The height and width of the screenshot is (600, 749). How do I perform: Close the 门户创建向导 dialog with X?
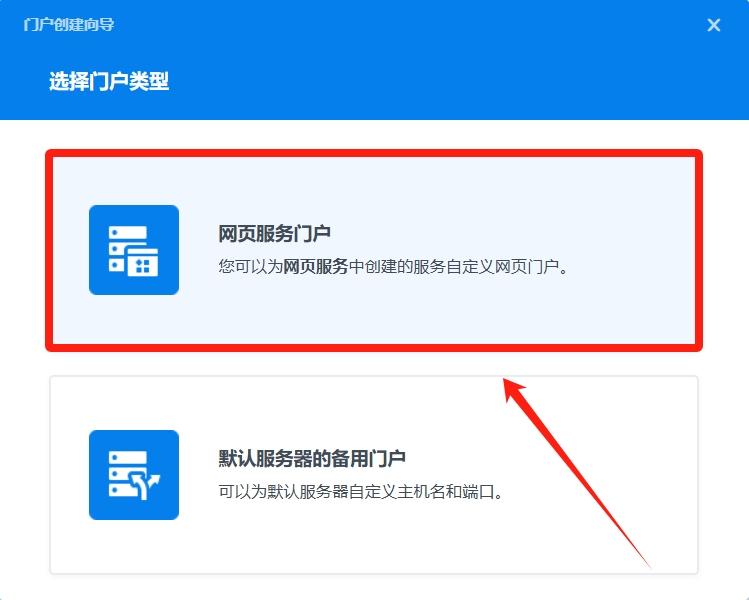pos(714,25)
